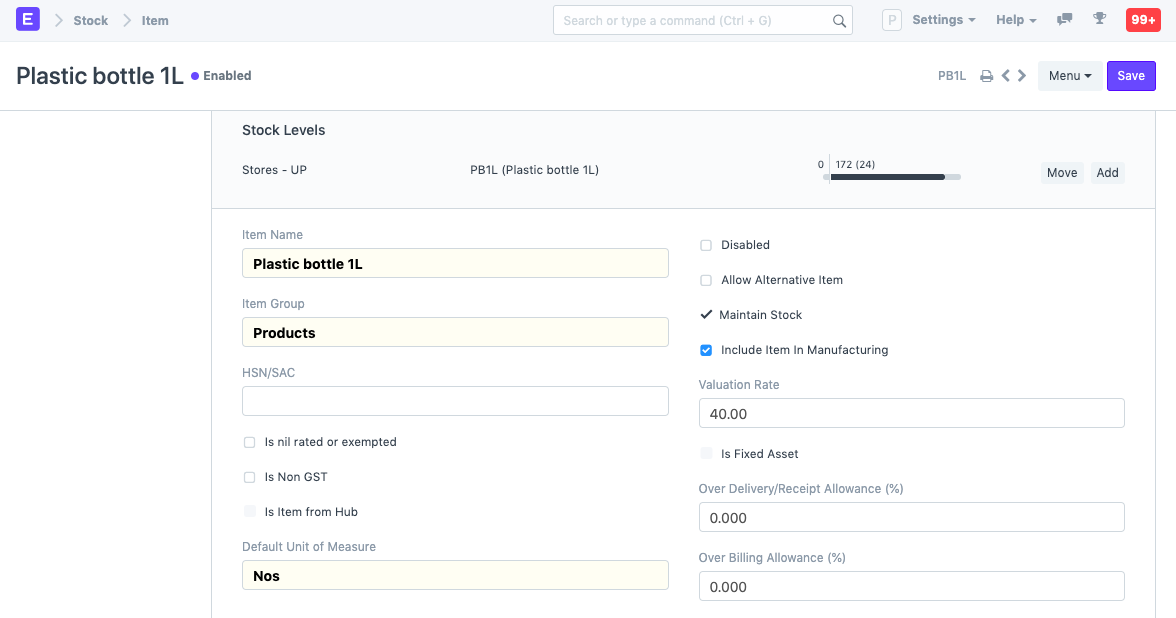Expand the Help dropdown menu
Viewport: 1176px width, 618px height.
tap(1015, 20)
